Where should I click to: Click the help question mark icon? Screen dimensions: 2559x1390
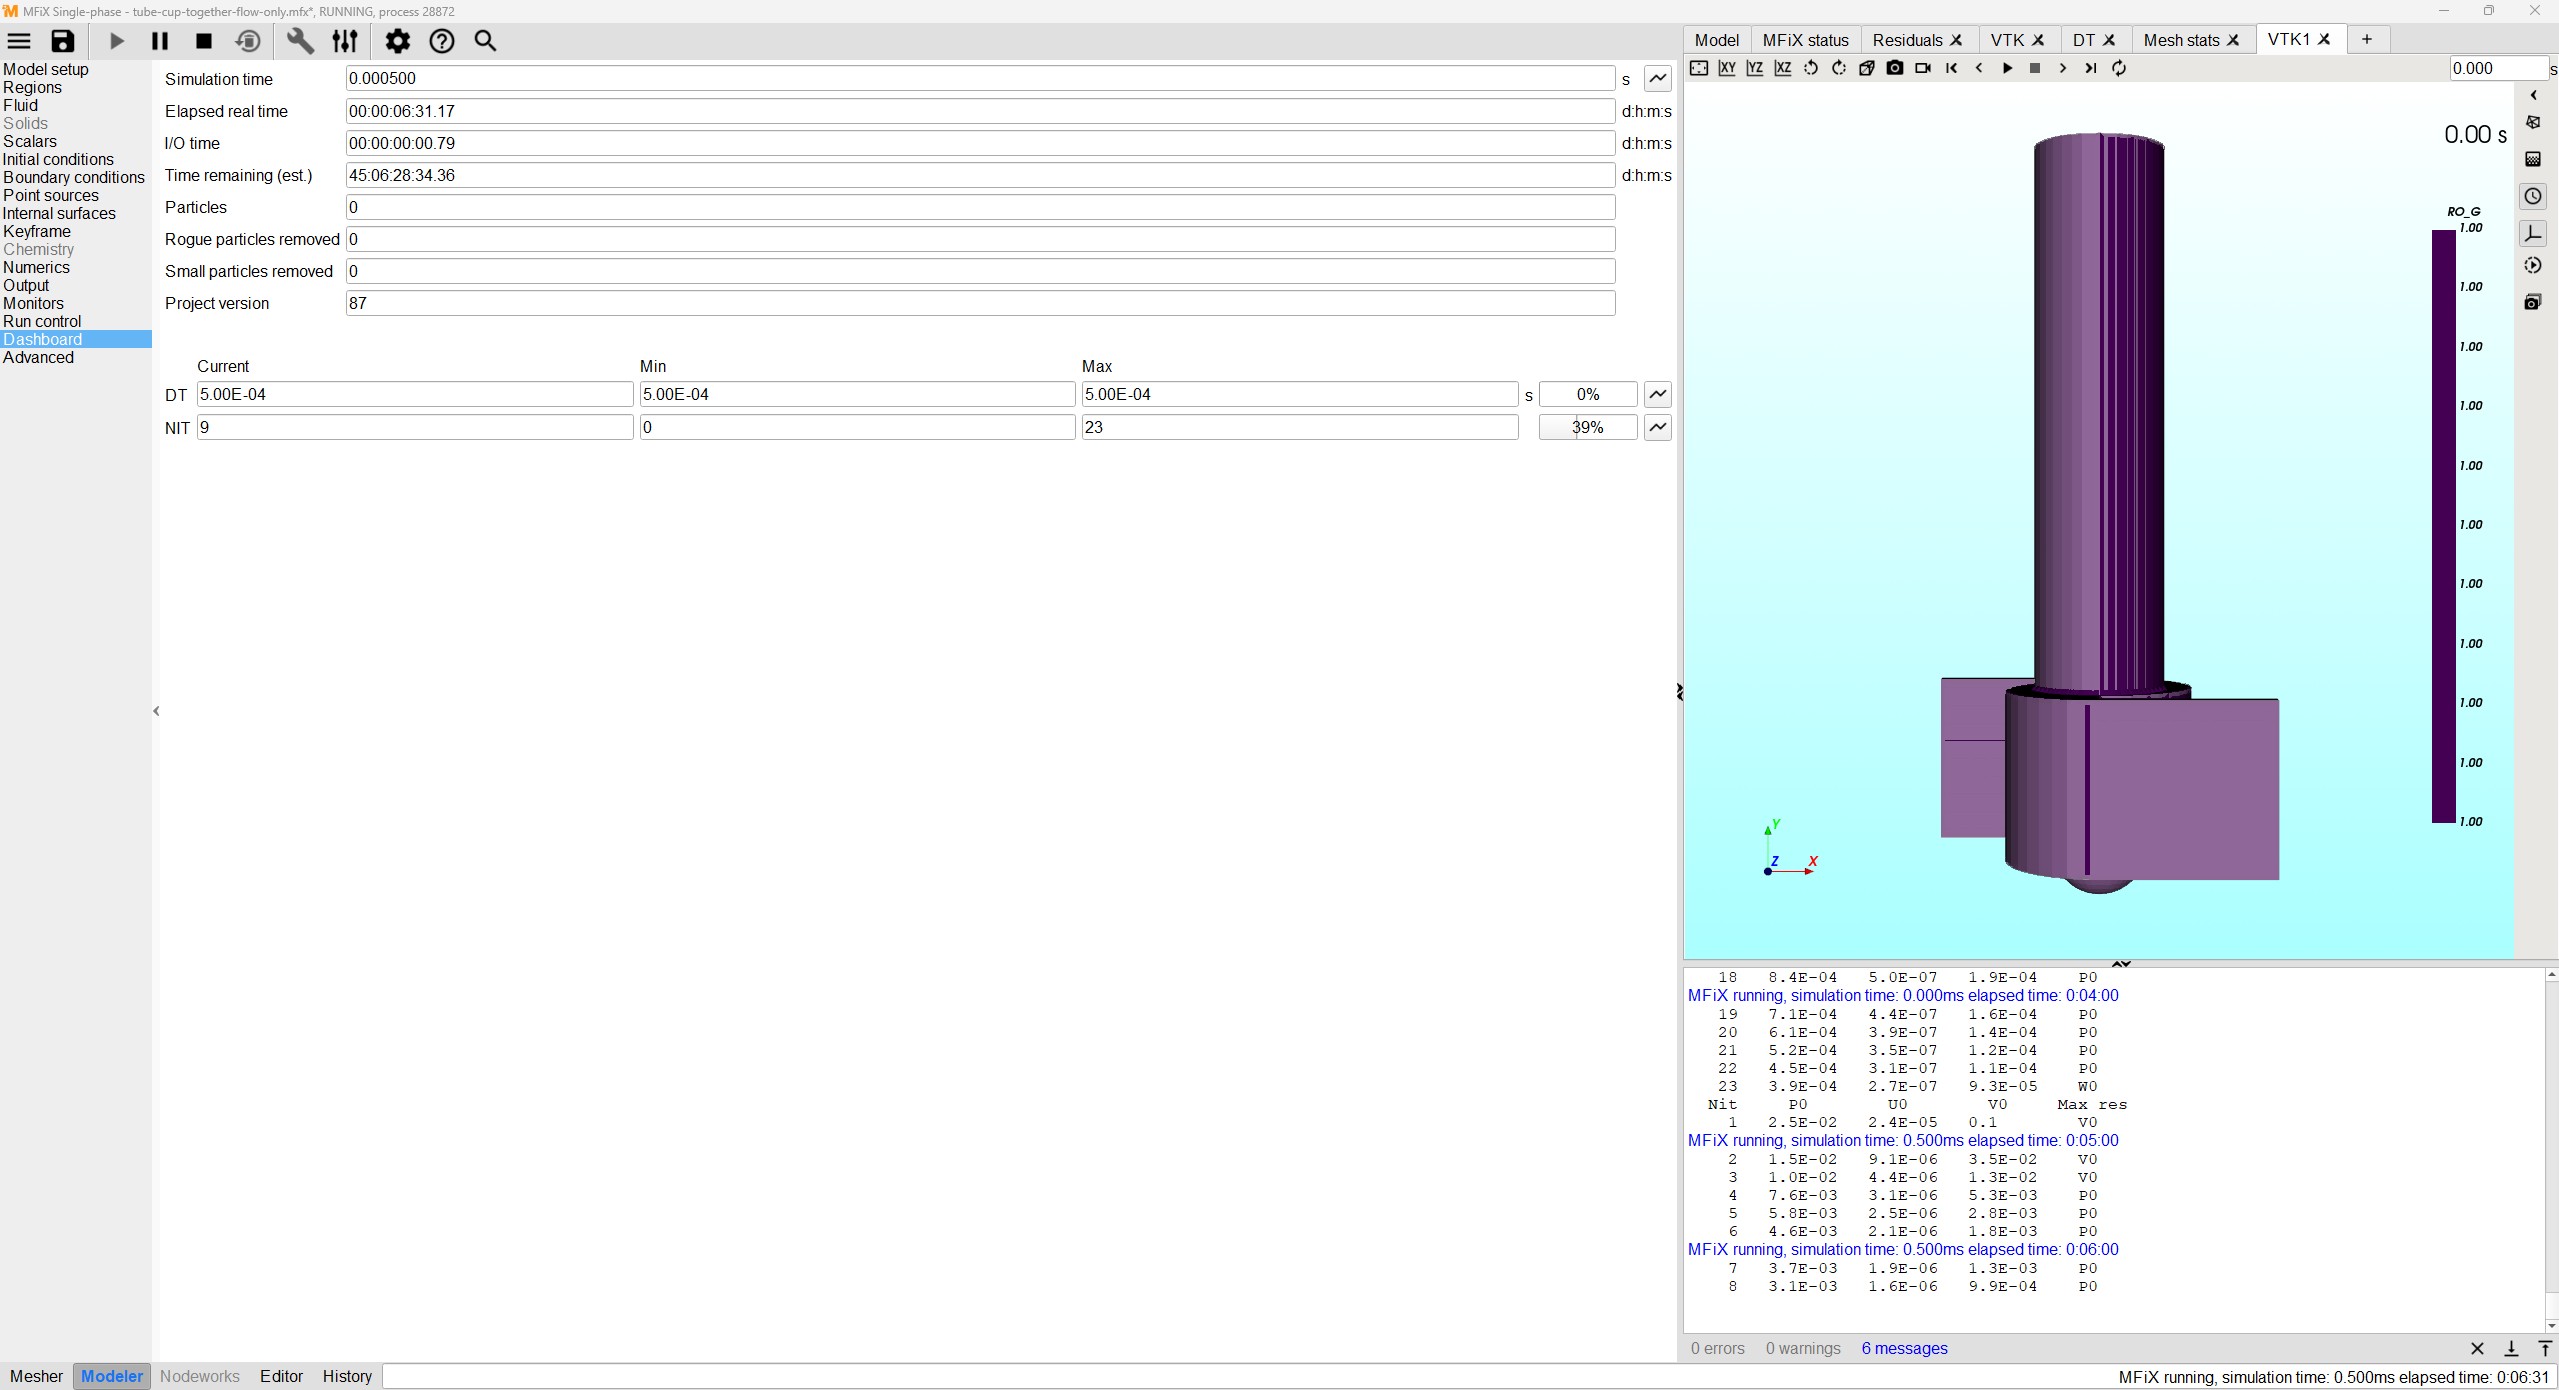(x=441, y=41)
